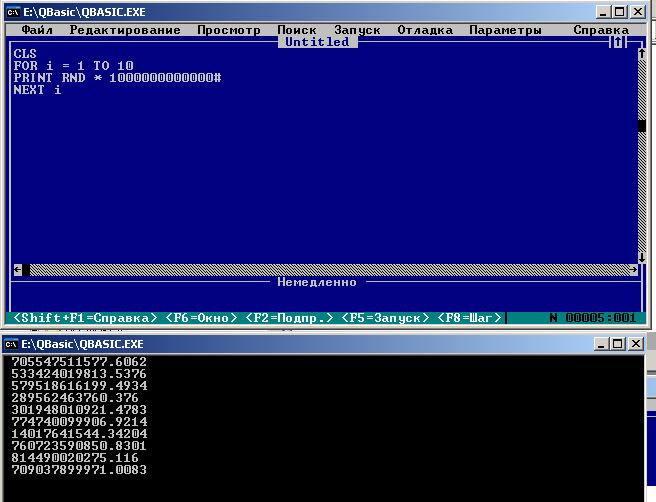Click the F2=Подпр. status bar shortcut
656x502 pixels.
click(x=289, y=317)
